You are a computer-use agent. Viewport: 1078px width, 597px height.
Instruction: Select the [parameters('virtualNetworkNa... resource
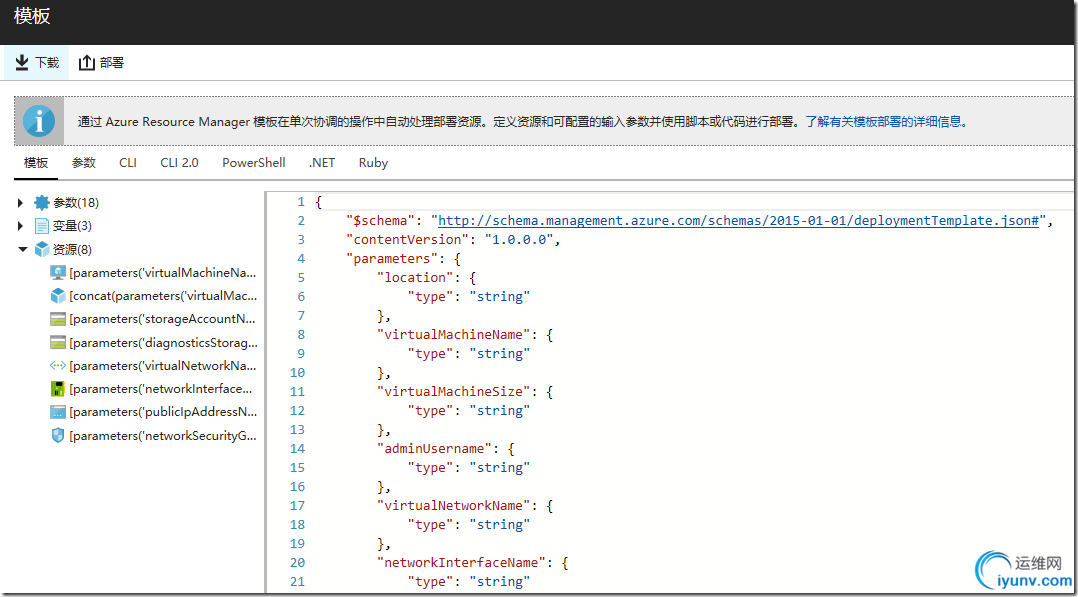[x=164, y=365]
